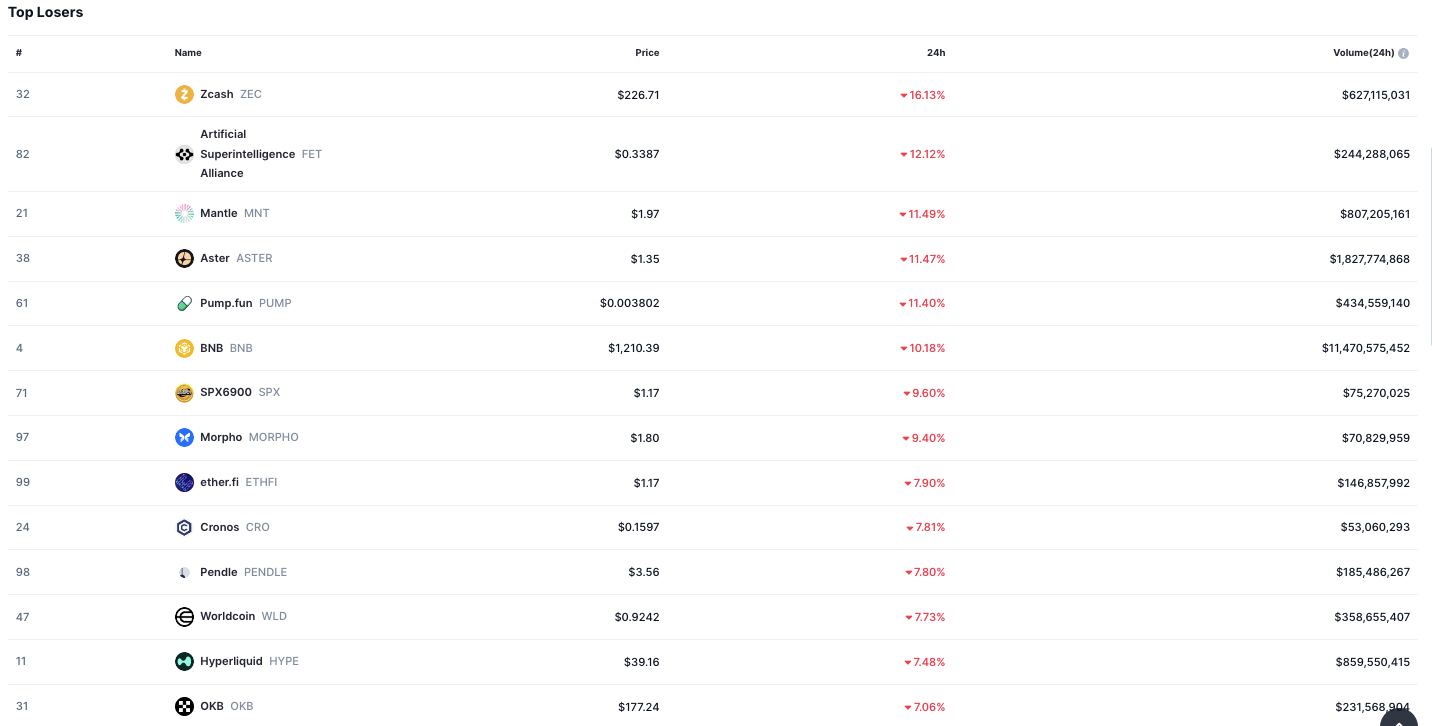Click the Morpho butterfly logo icon

coord(184,438)
